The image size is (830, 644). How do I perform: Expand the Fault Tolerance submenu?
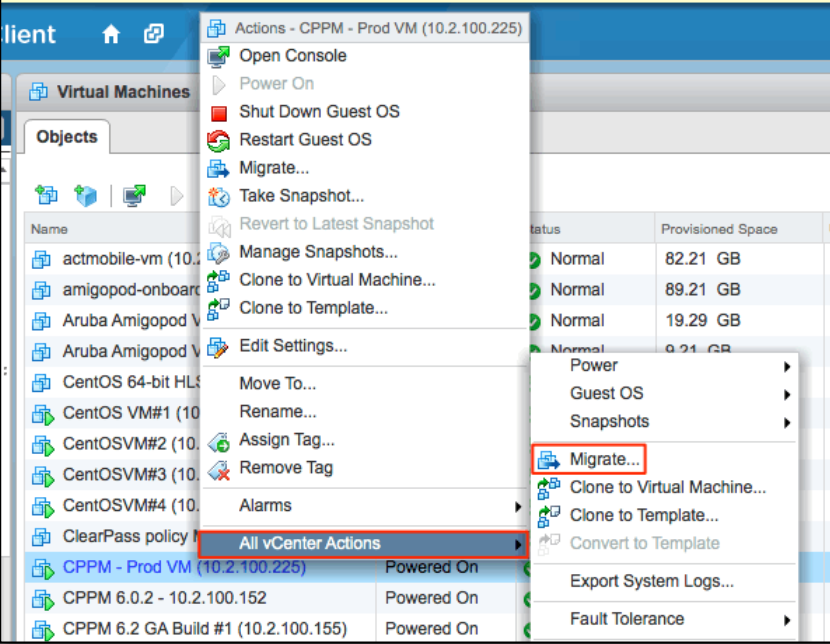point(664,619)
